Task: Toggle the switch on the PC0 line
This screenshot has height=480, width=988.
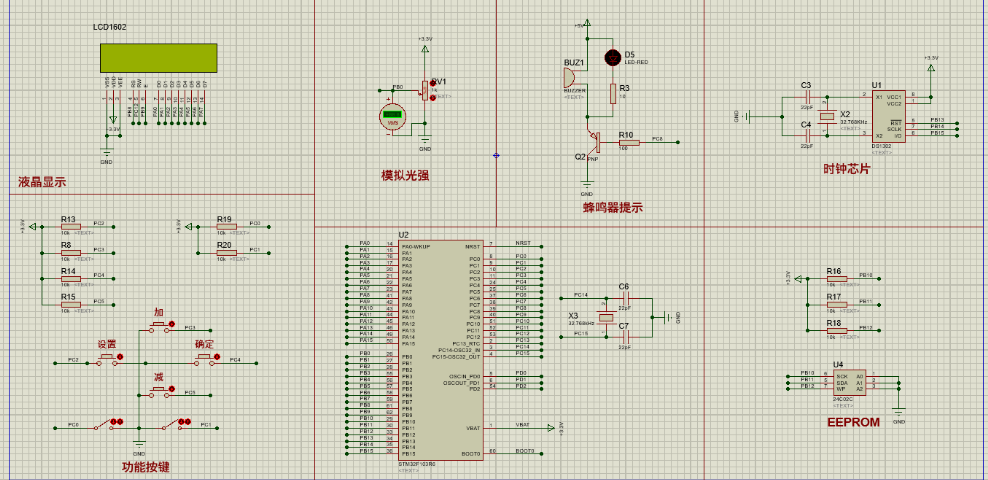Action: point(108,424)
